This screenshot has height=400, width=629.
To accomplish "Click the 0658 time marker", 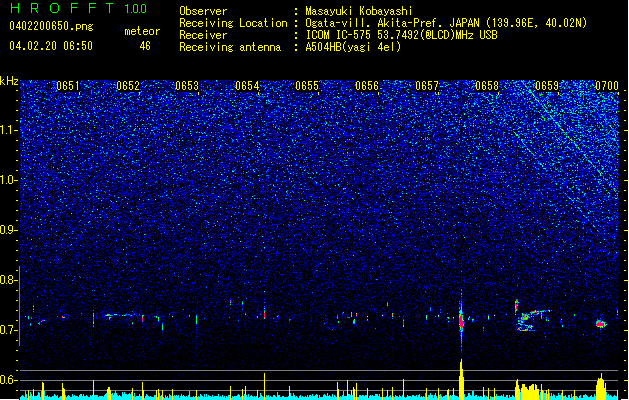I will pyautogui.click(x=487, y=86).
